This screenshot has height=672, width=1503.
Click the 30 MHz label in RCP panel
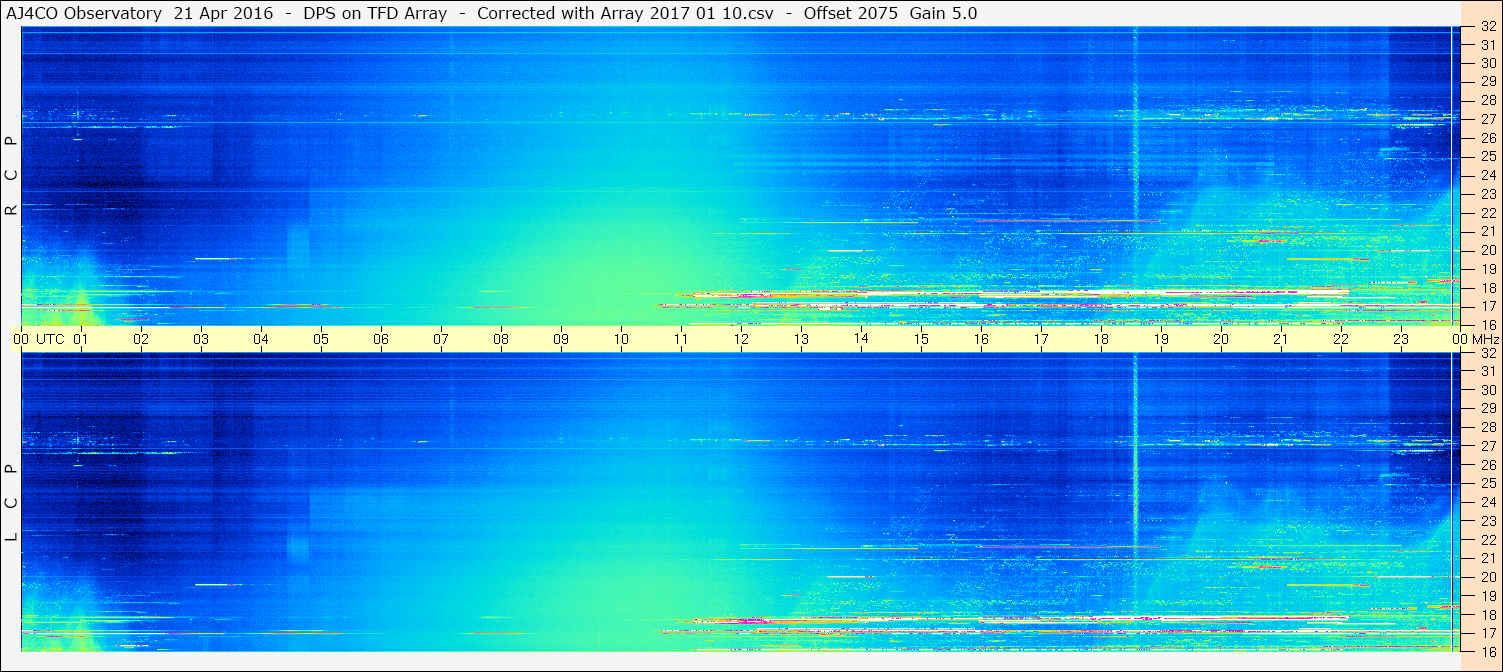[x=1487, y=63]
